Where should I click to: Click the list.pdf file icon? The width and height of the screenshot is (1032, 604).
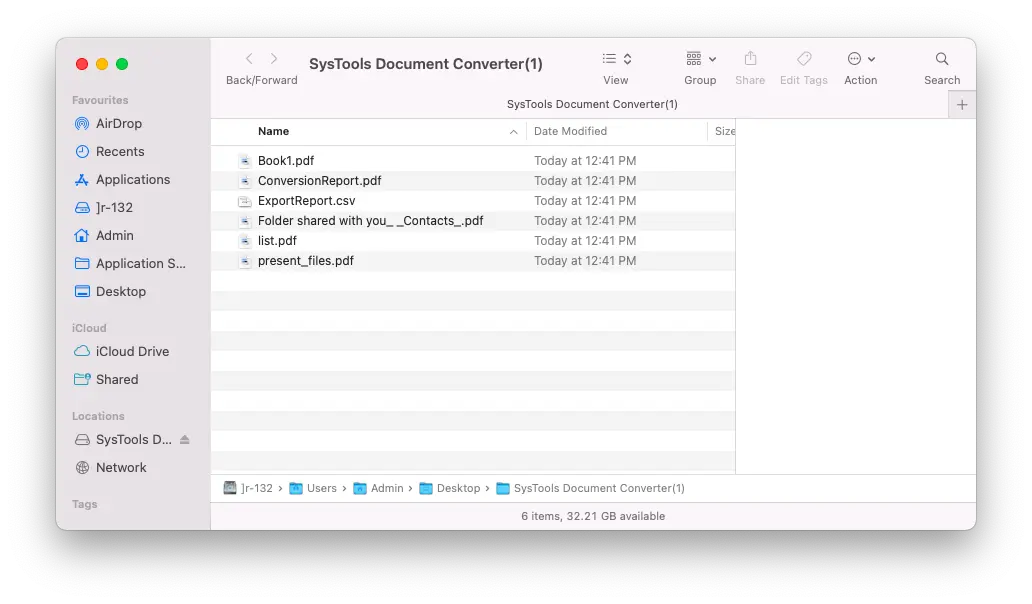pos(245,241)
